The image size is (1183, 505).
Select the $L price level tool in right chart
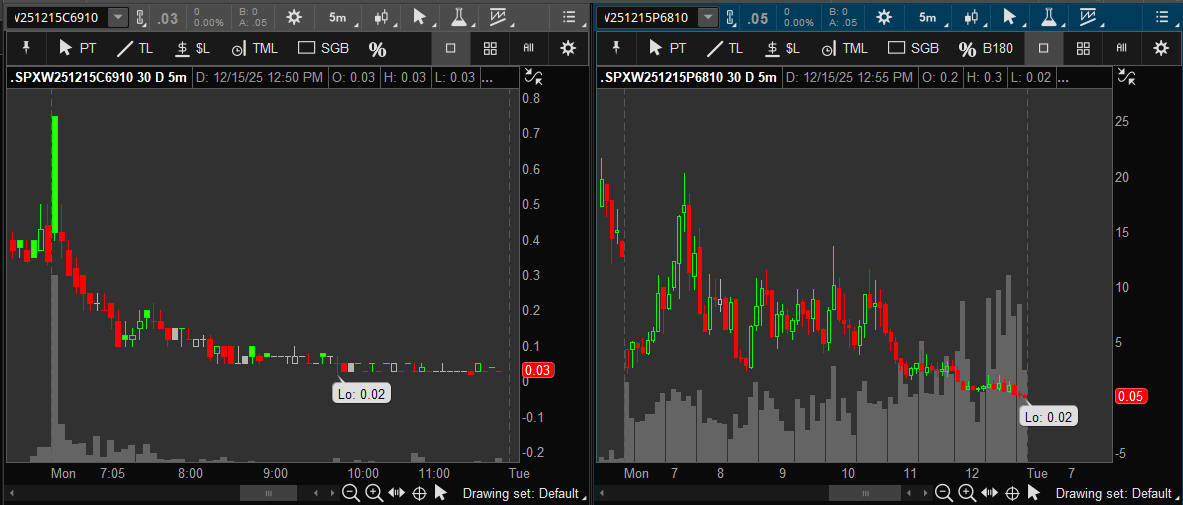point(781,48)
